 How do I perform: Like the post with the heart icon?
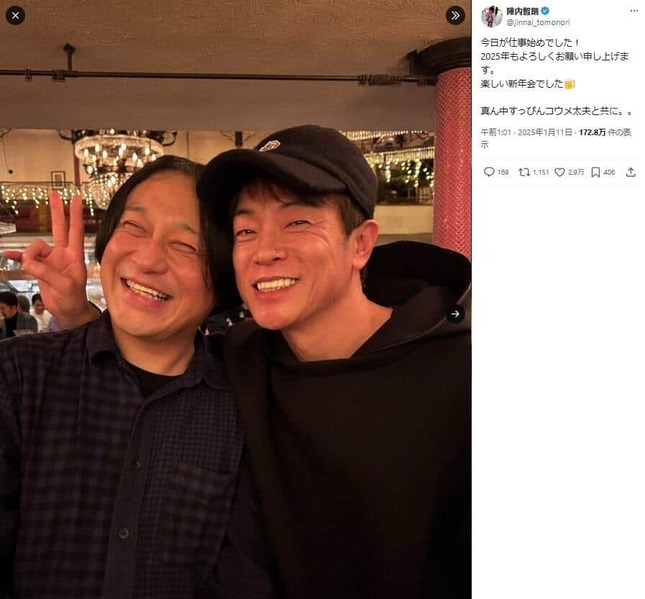[559, 172]
